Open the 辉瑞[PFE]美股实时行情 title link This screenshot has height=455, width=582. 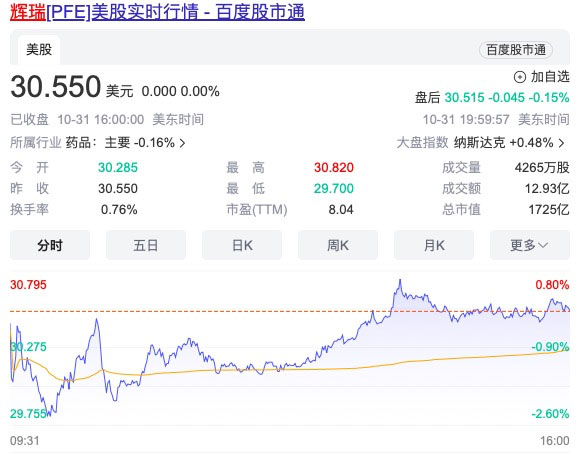(x=157, y=12)
